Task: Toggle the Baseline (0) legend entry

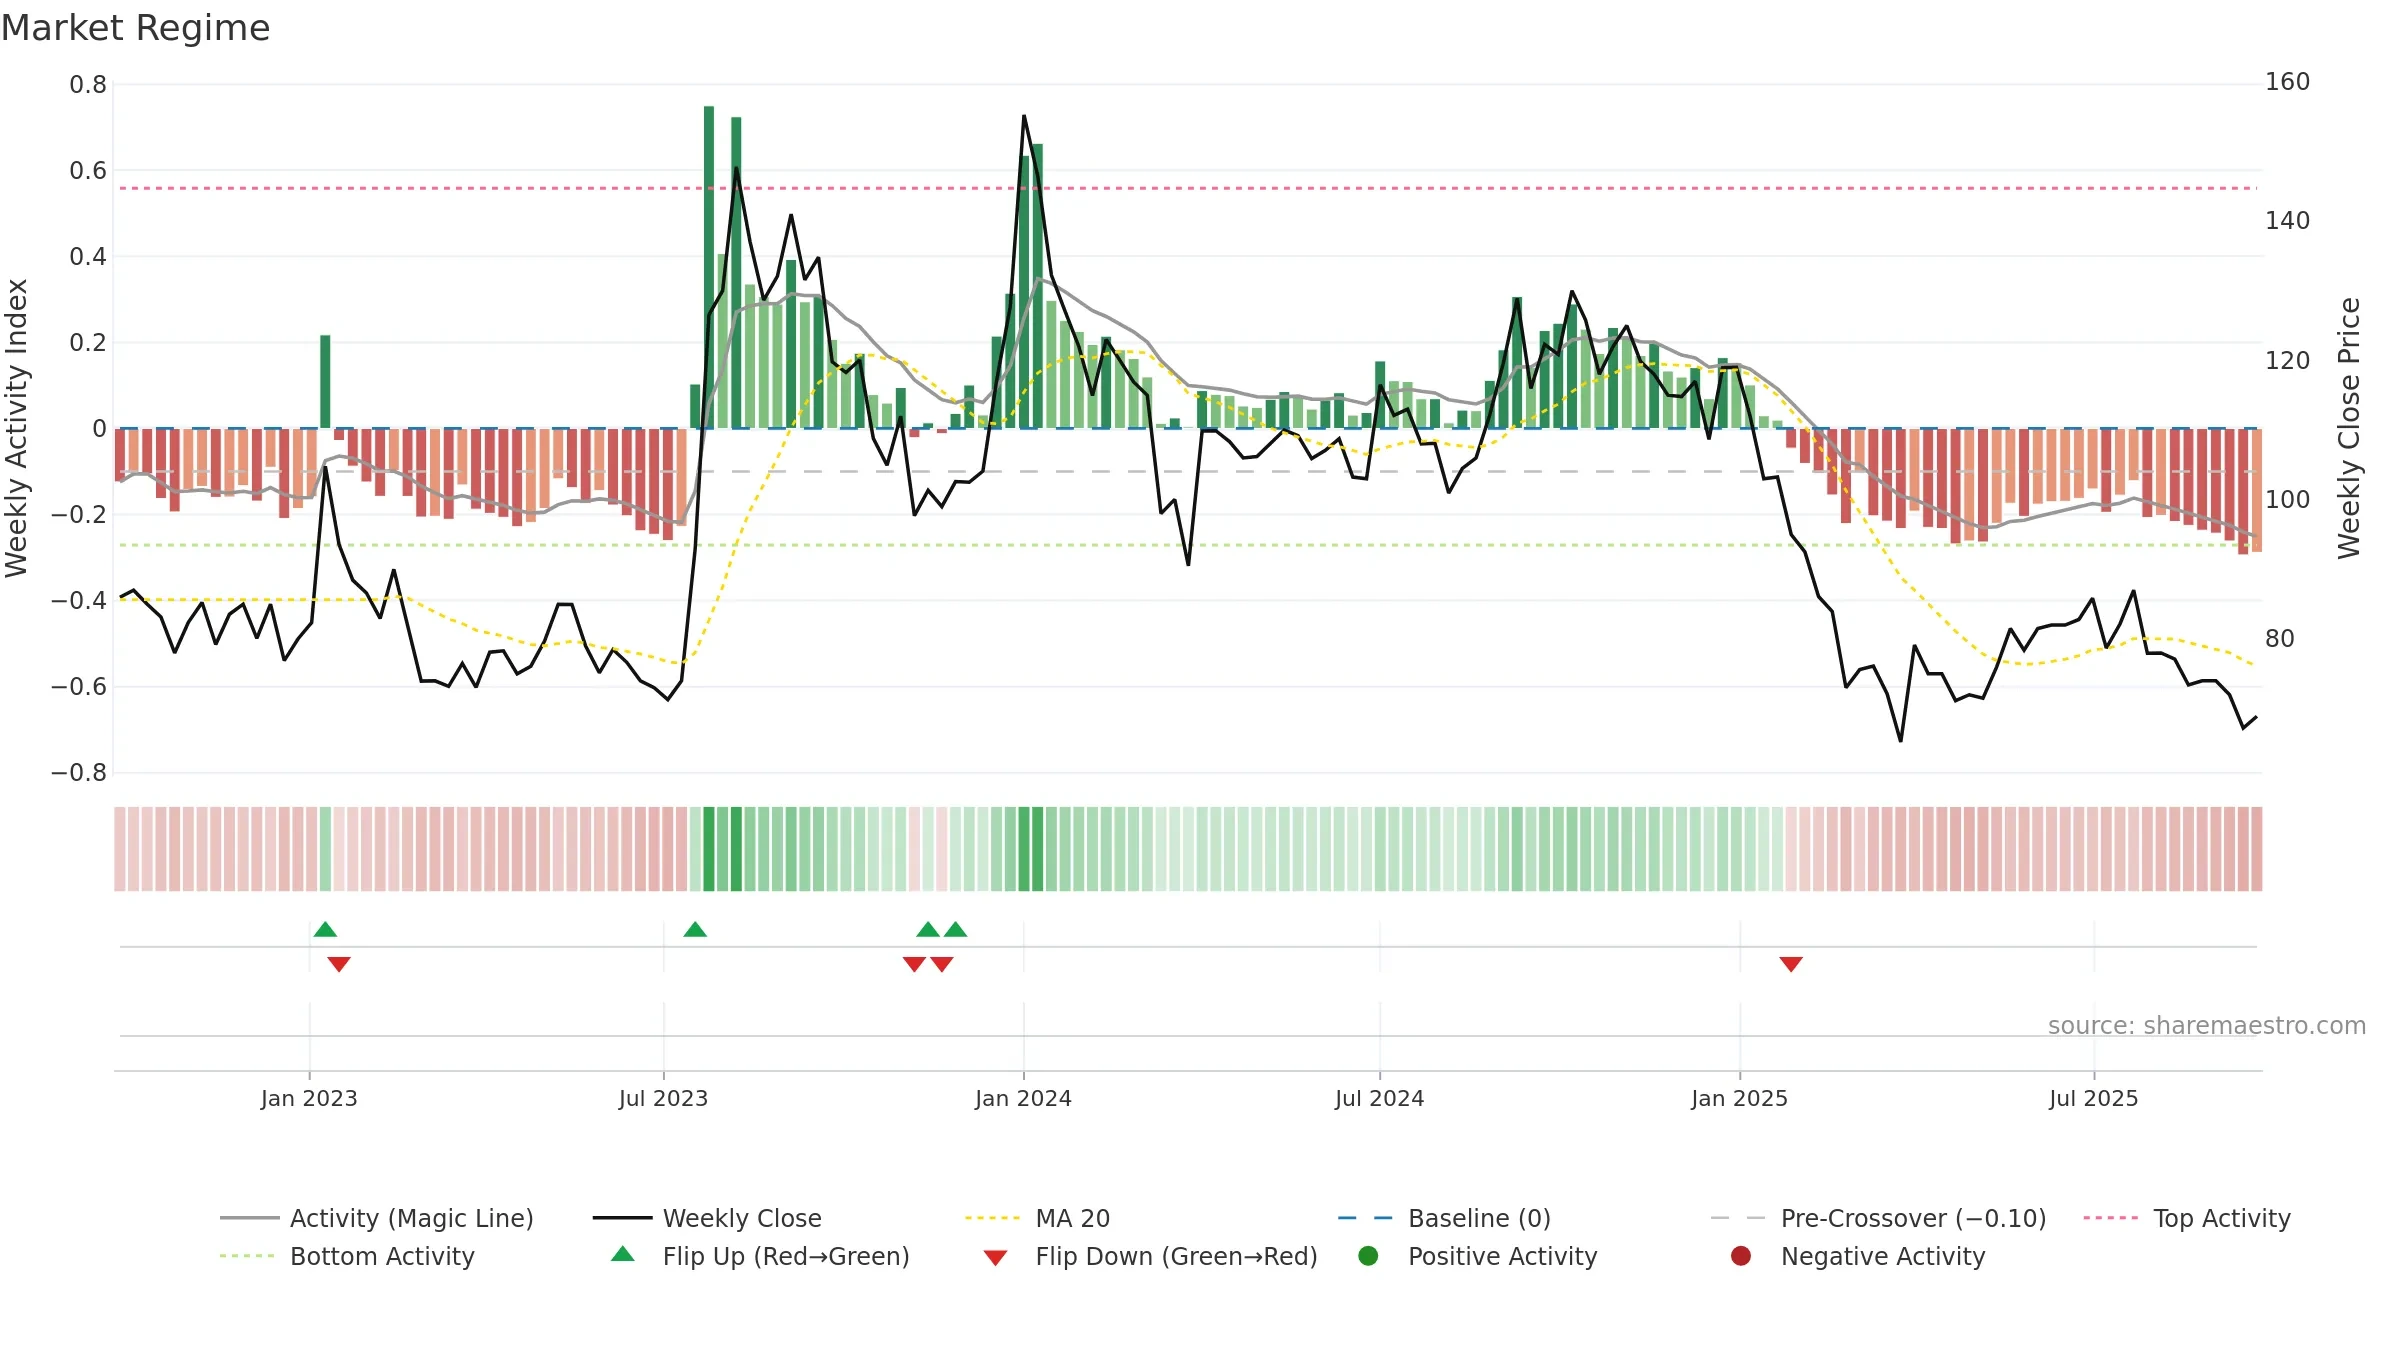Action: tap(1444, 1218)
